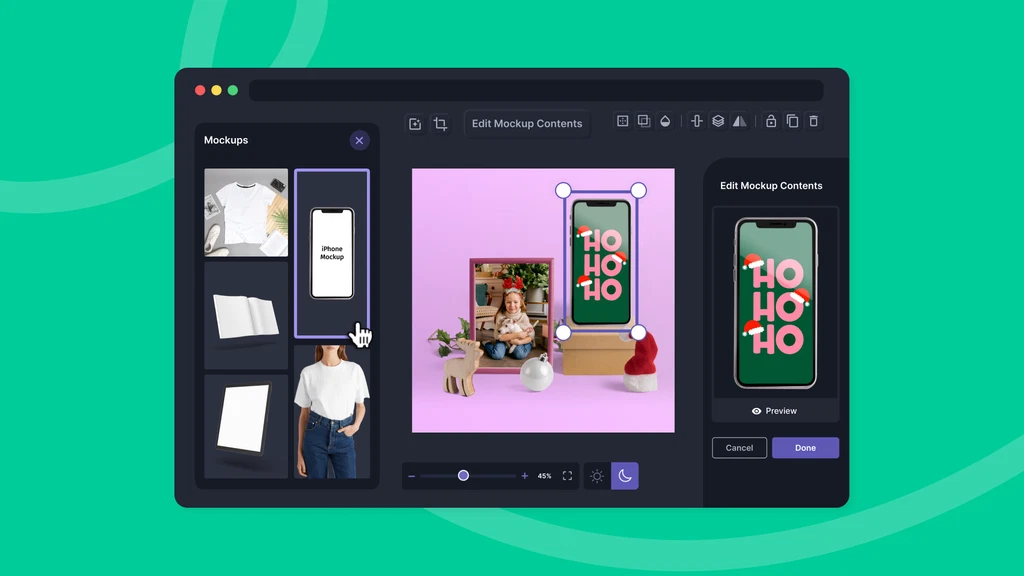
Task: Click the fit-to-screen icon
Action: [567, 476]
